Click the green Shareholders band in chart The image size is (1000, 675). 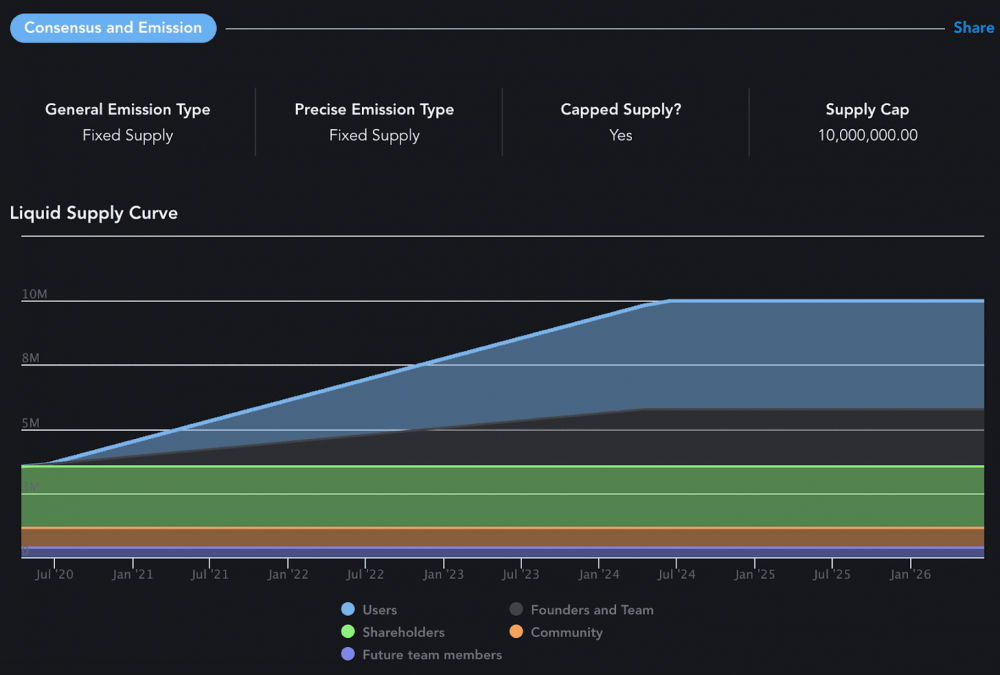[500, 497]
